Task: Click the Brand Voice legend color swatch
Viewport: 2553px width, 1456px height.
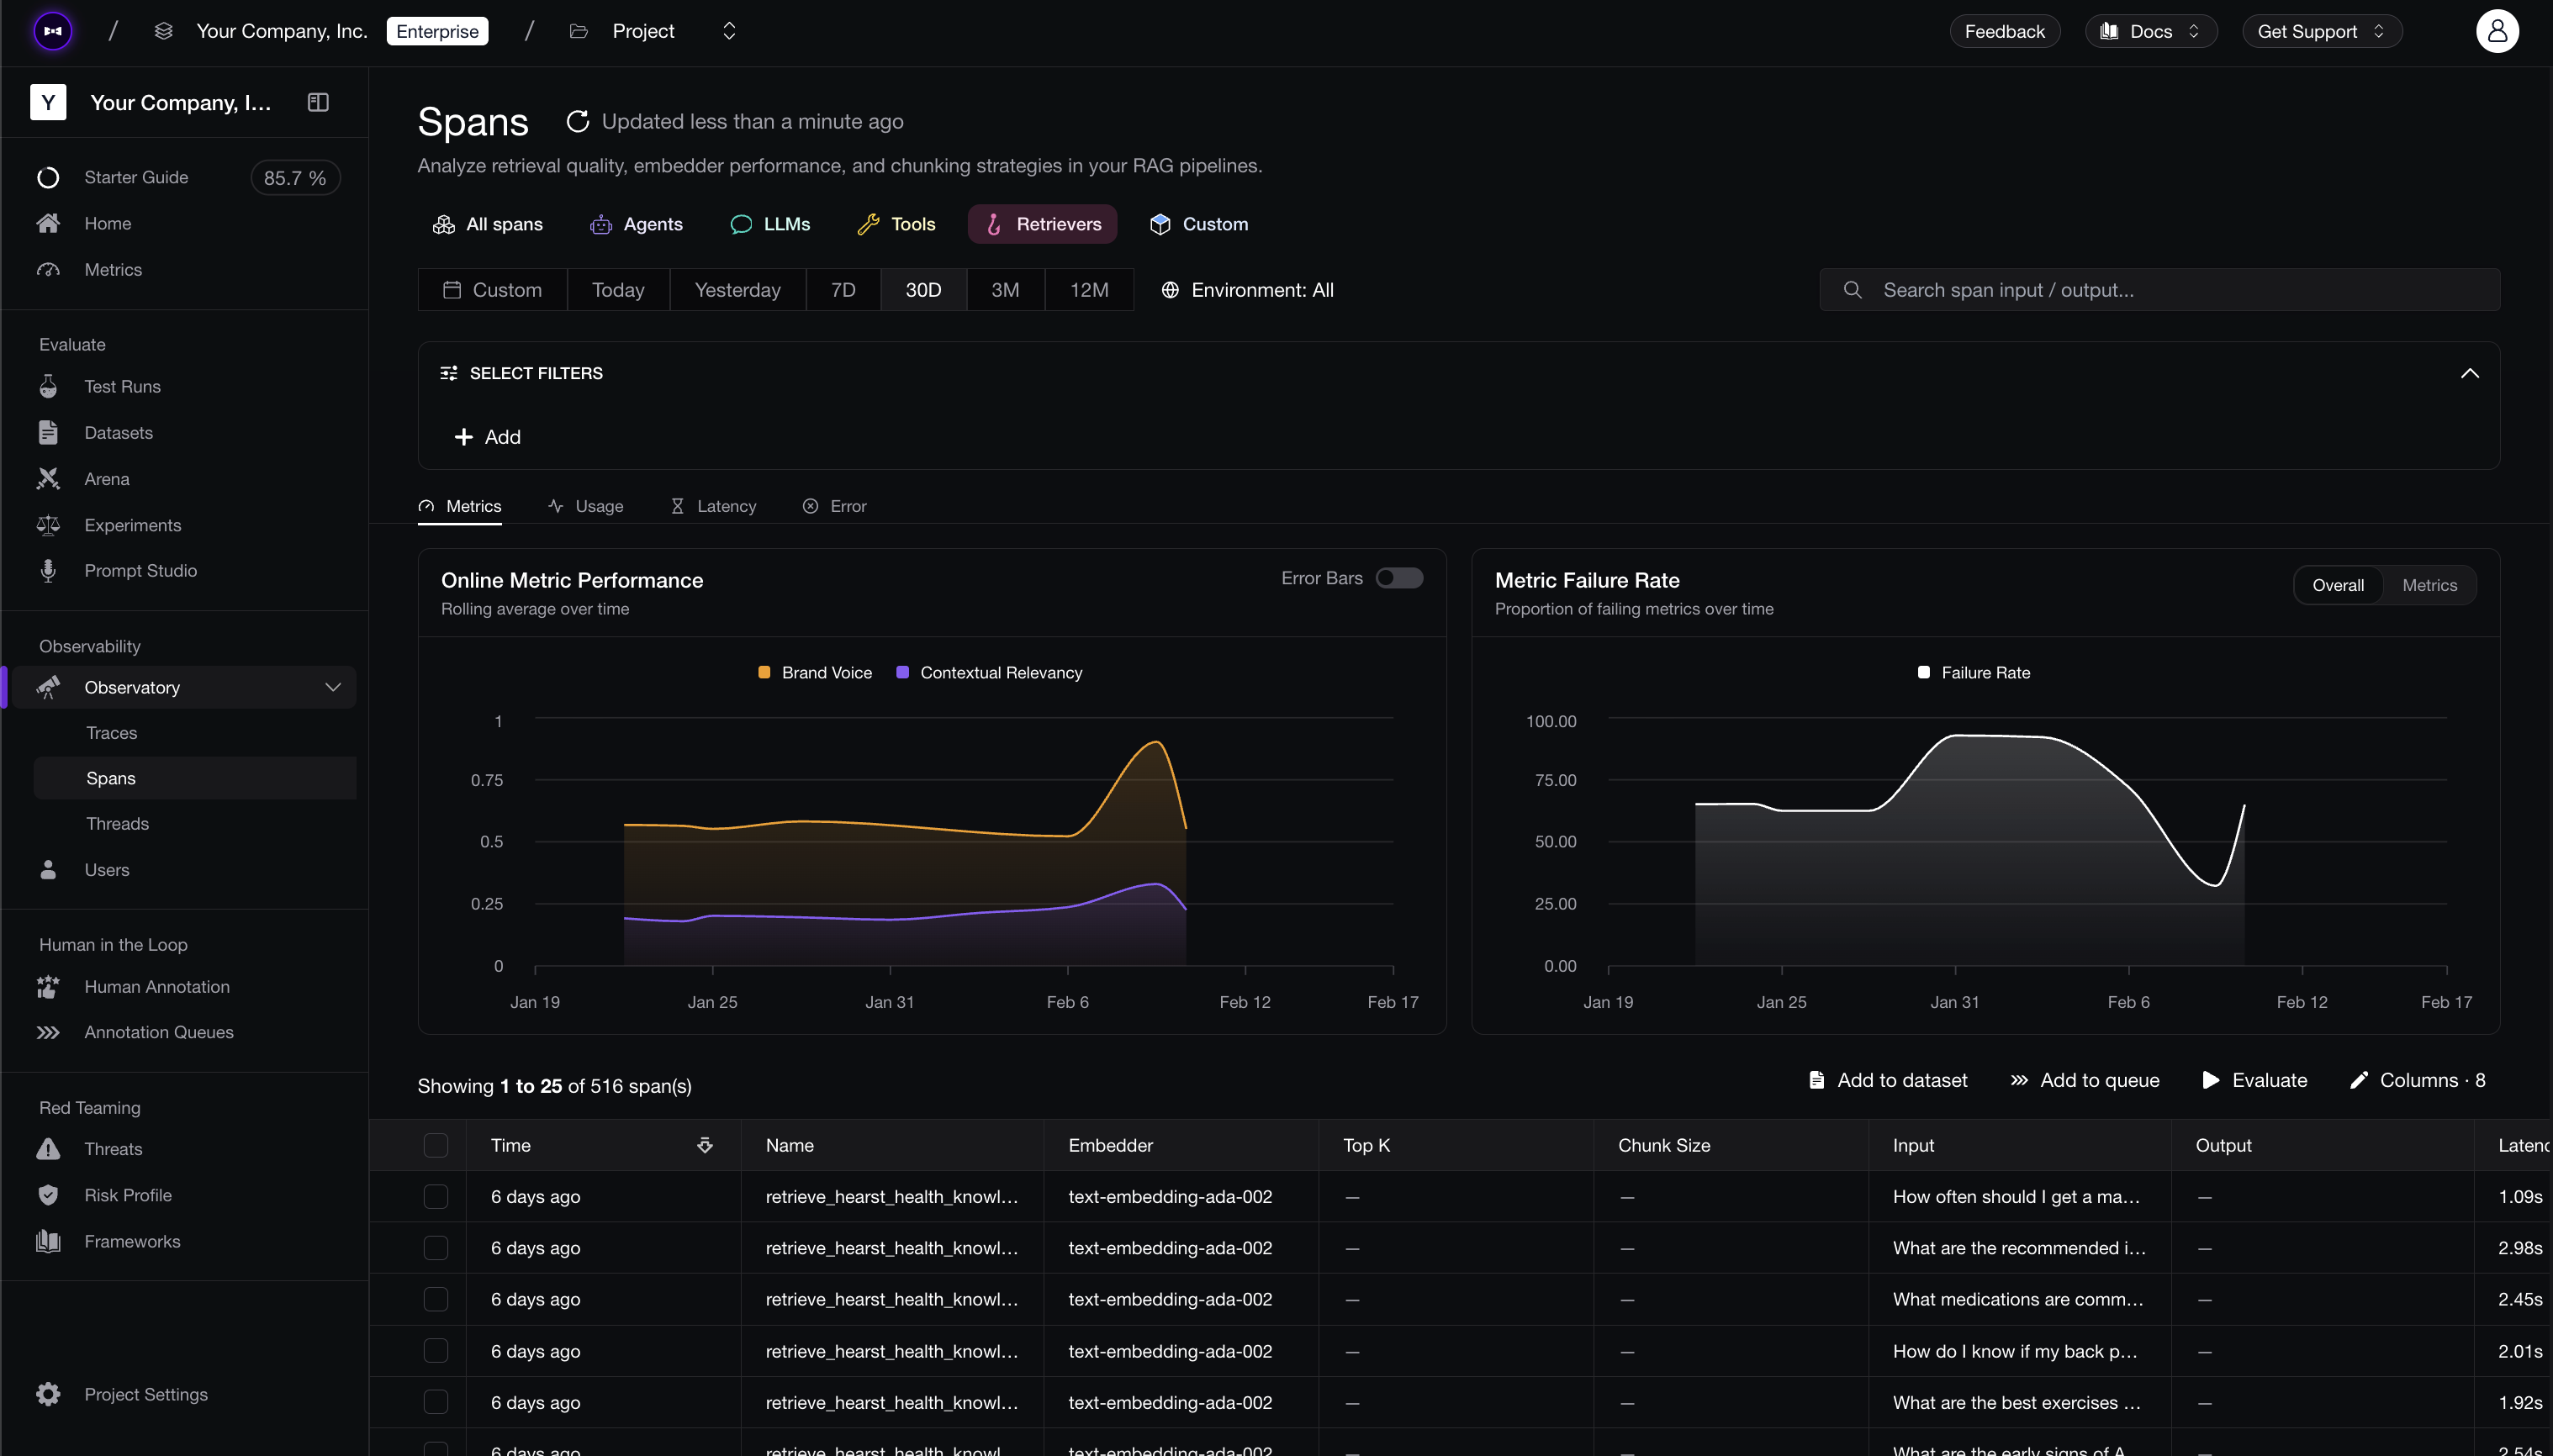Action: point(764,672)
